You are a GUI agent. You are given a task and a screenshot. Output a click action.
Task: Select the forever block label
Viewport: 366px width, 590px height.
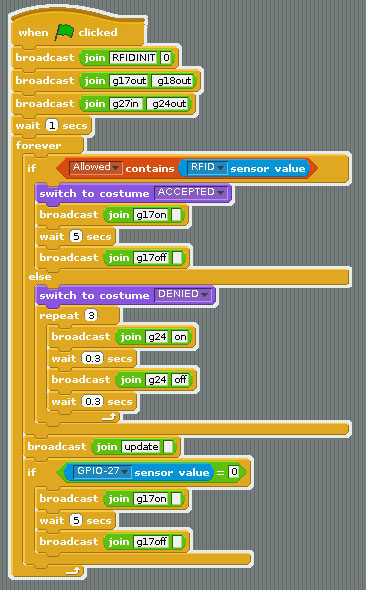click(x=38, y=145)
